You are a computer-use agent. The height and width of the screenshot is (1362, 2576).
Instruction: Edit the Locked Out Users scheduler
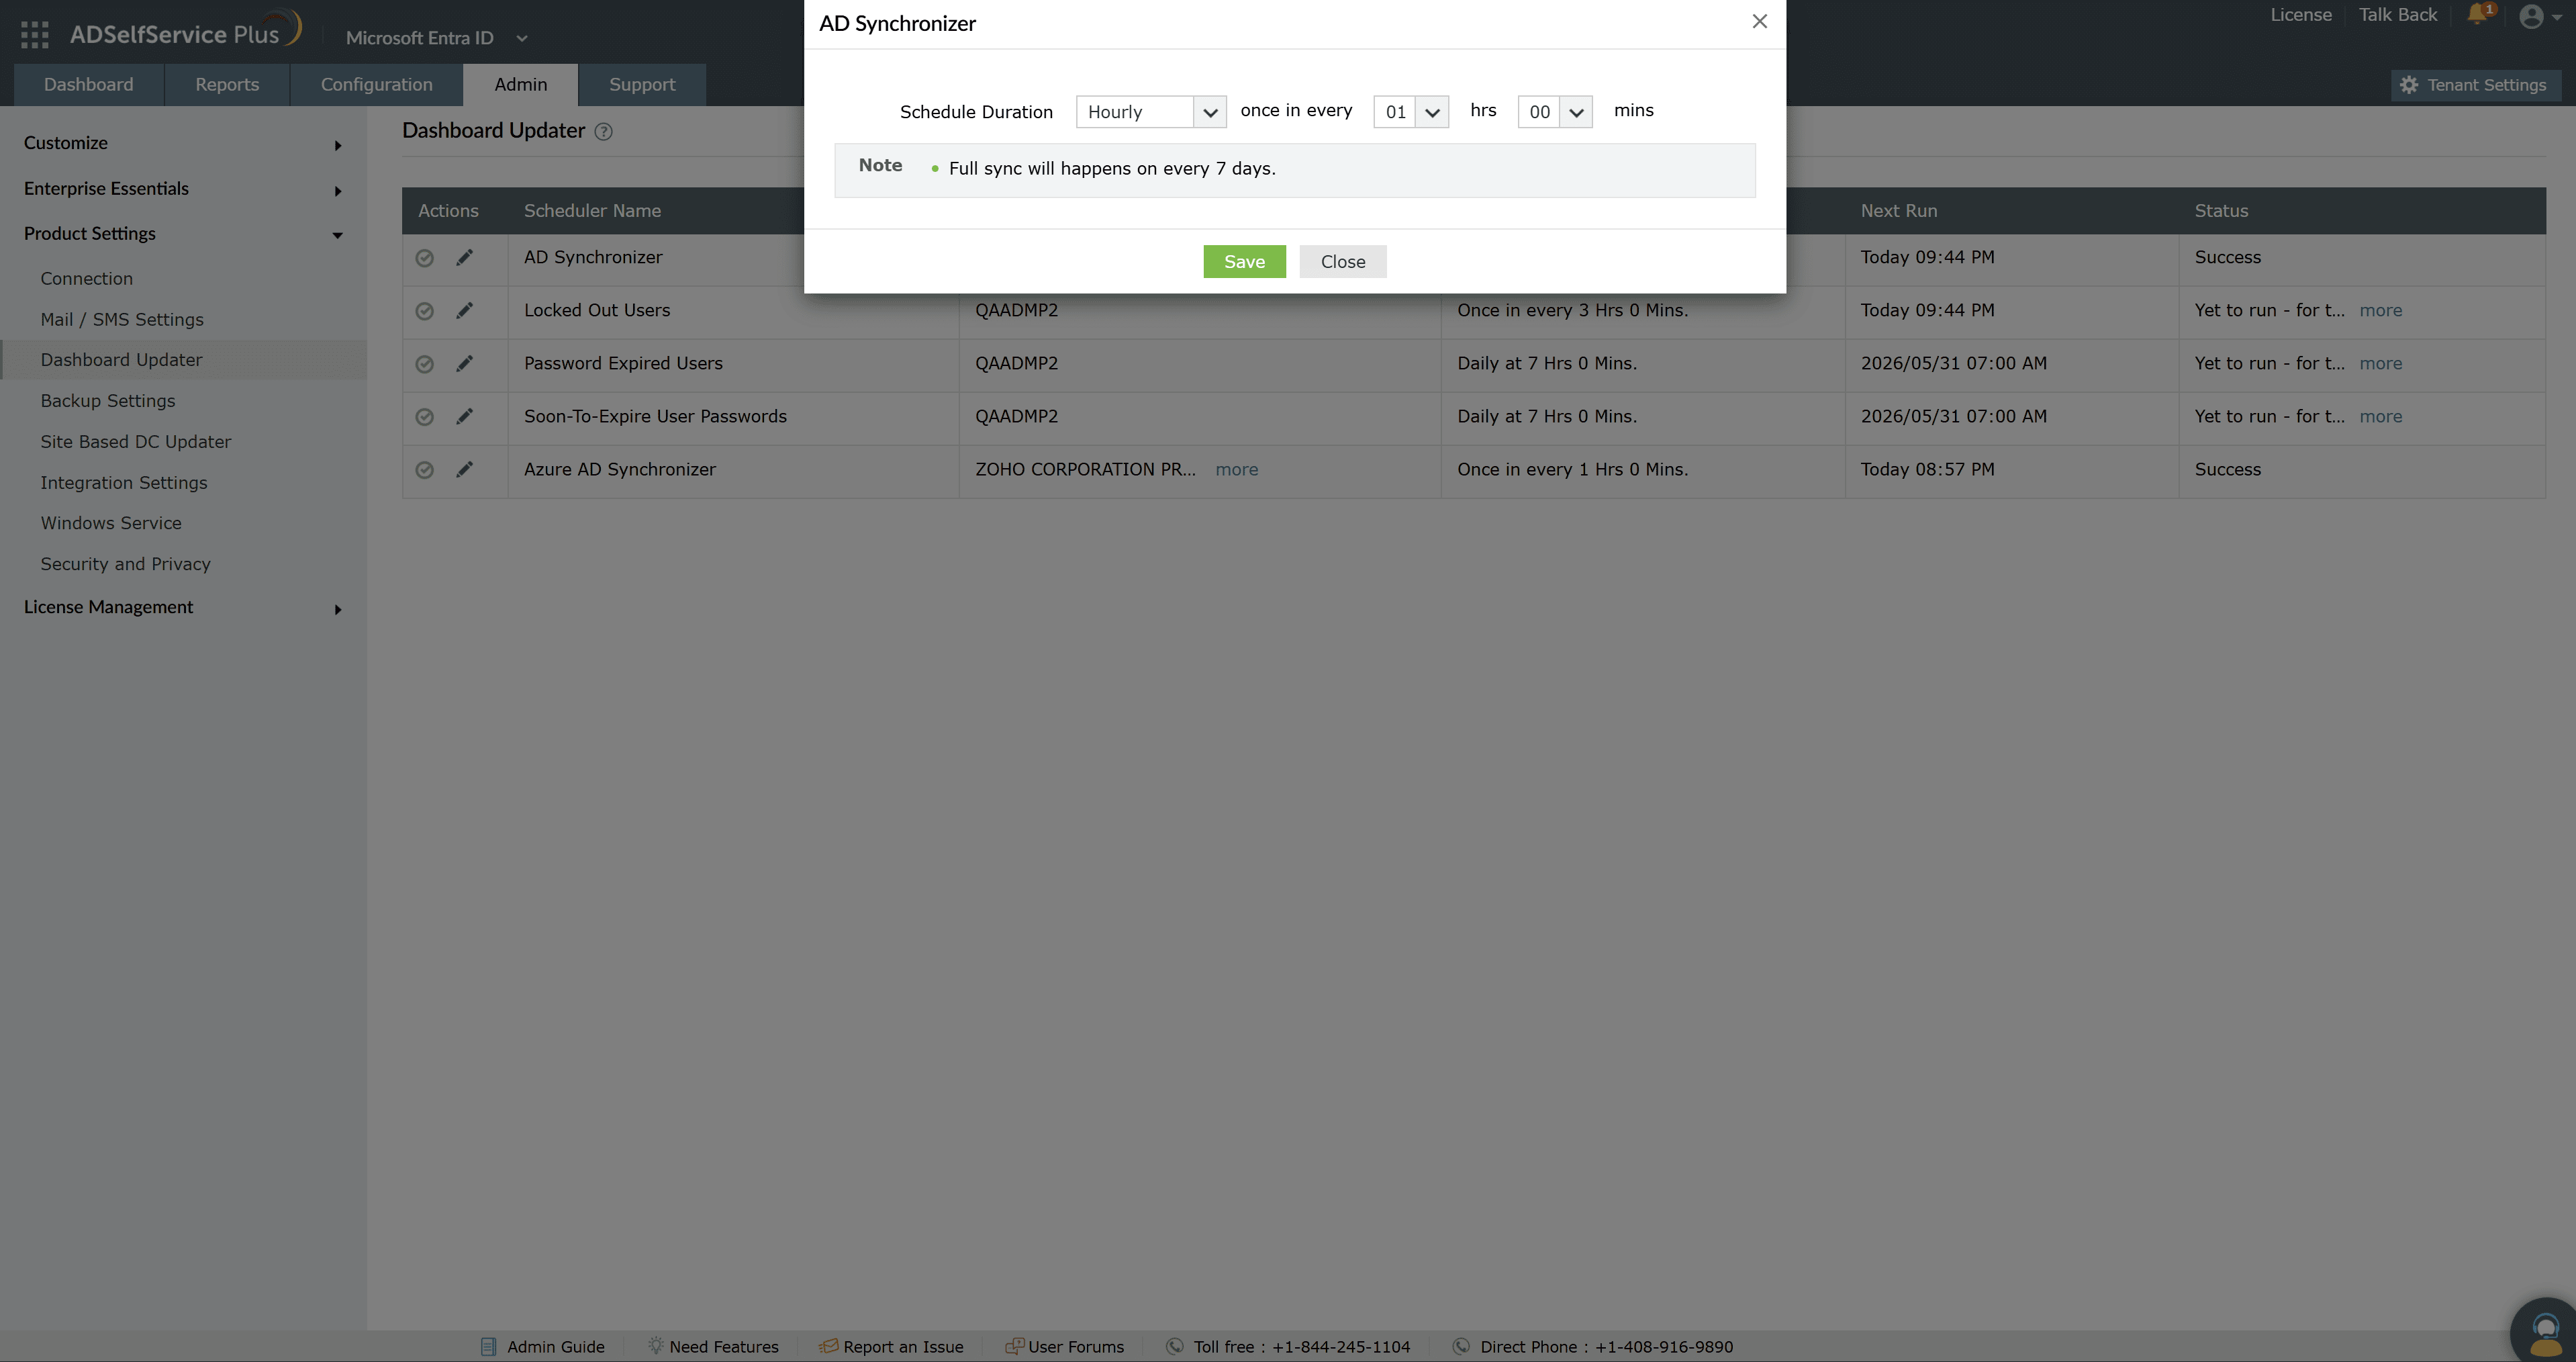[464, 311]
